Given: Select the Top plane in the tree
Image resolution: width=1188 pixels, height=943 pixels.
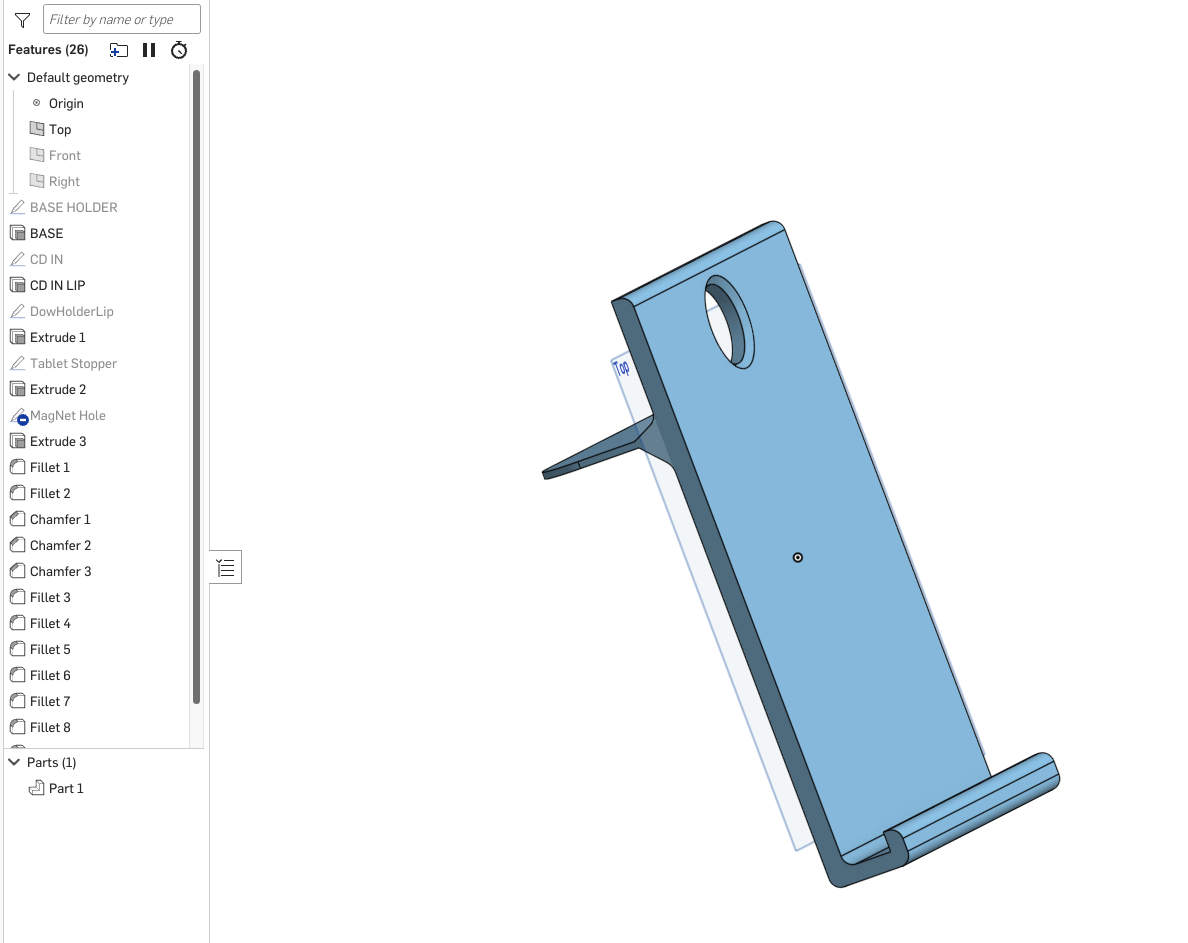Looking at the screenshot, I should click(60, 129).
